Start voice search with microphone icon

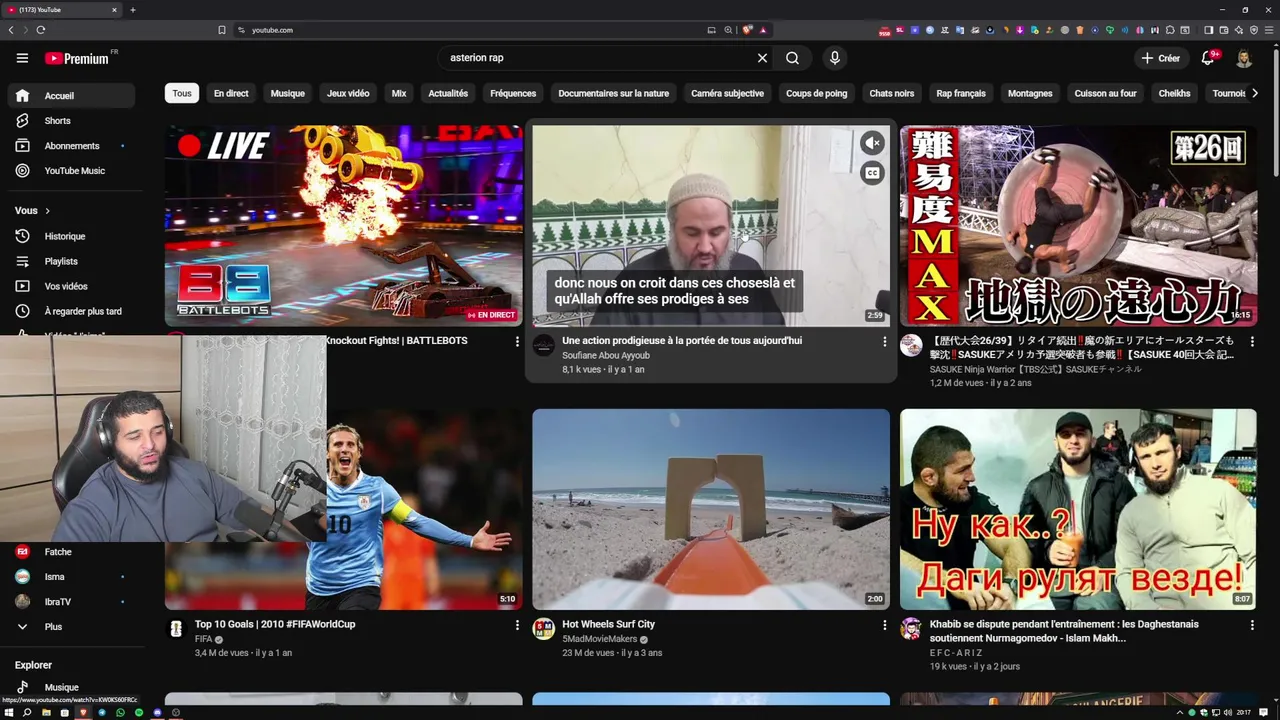[x=835, y=58]
